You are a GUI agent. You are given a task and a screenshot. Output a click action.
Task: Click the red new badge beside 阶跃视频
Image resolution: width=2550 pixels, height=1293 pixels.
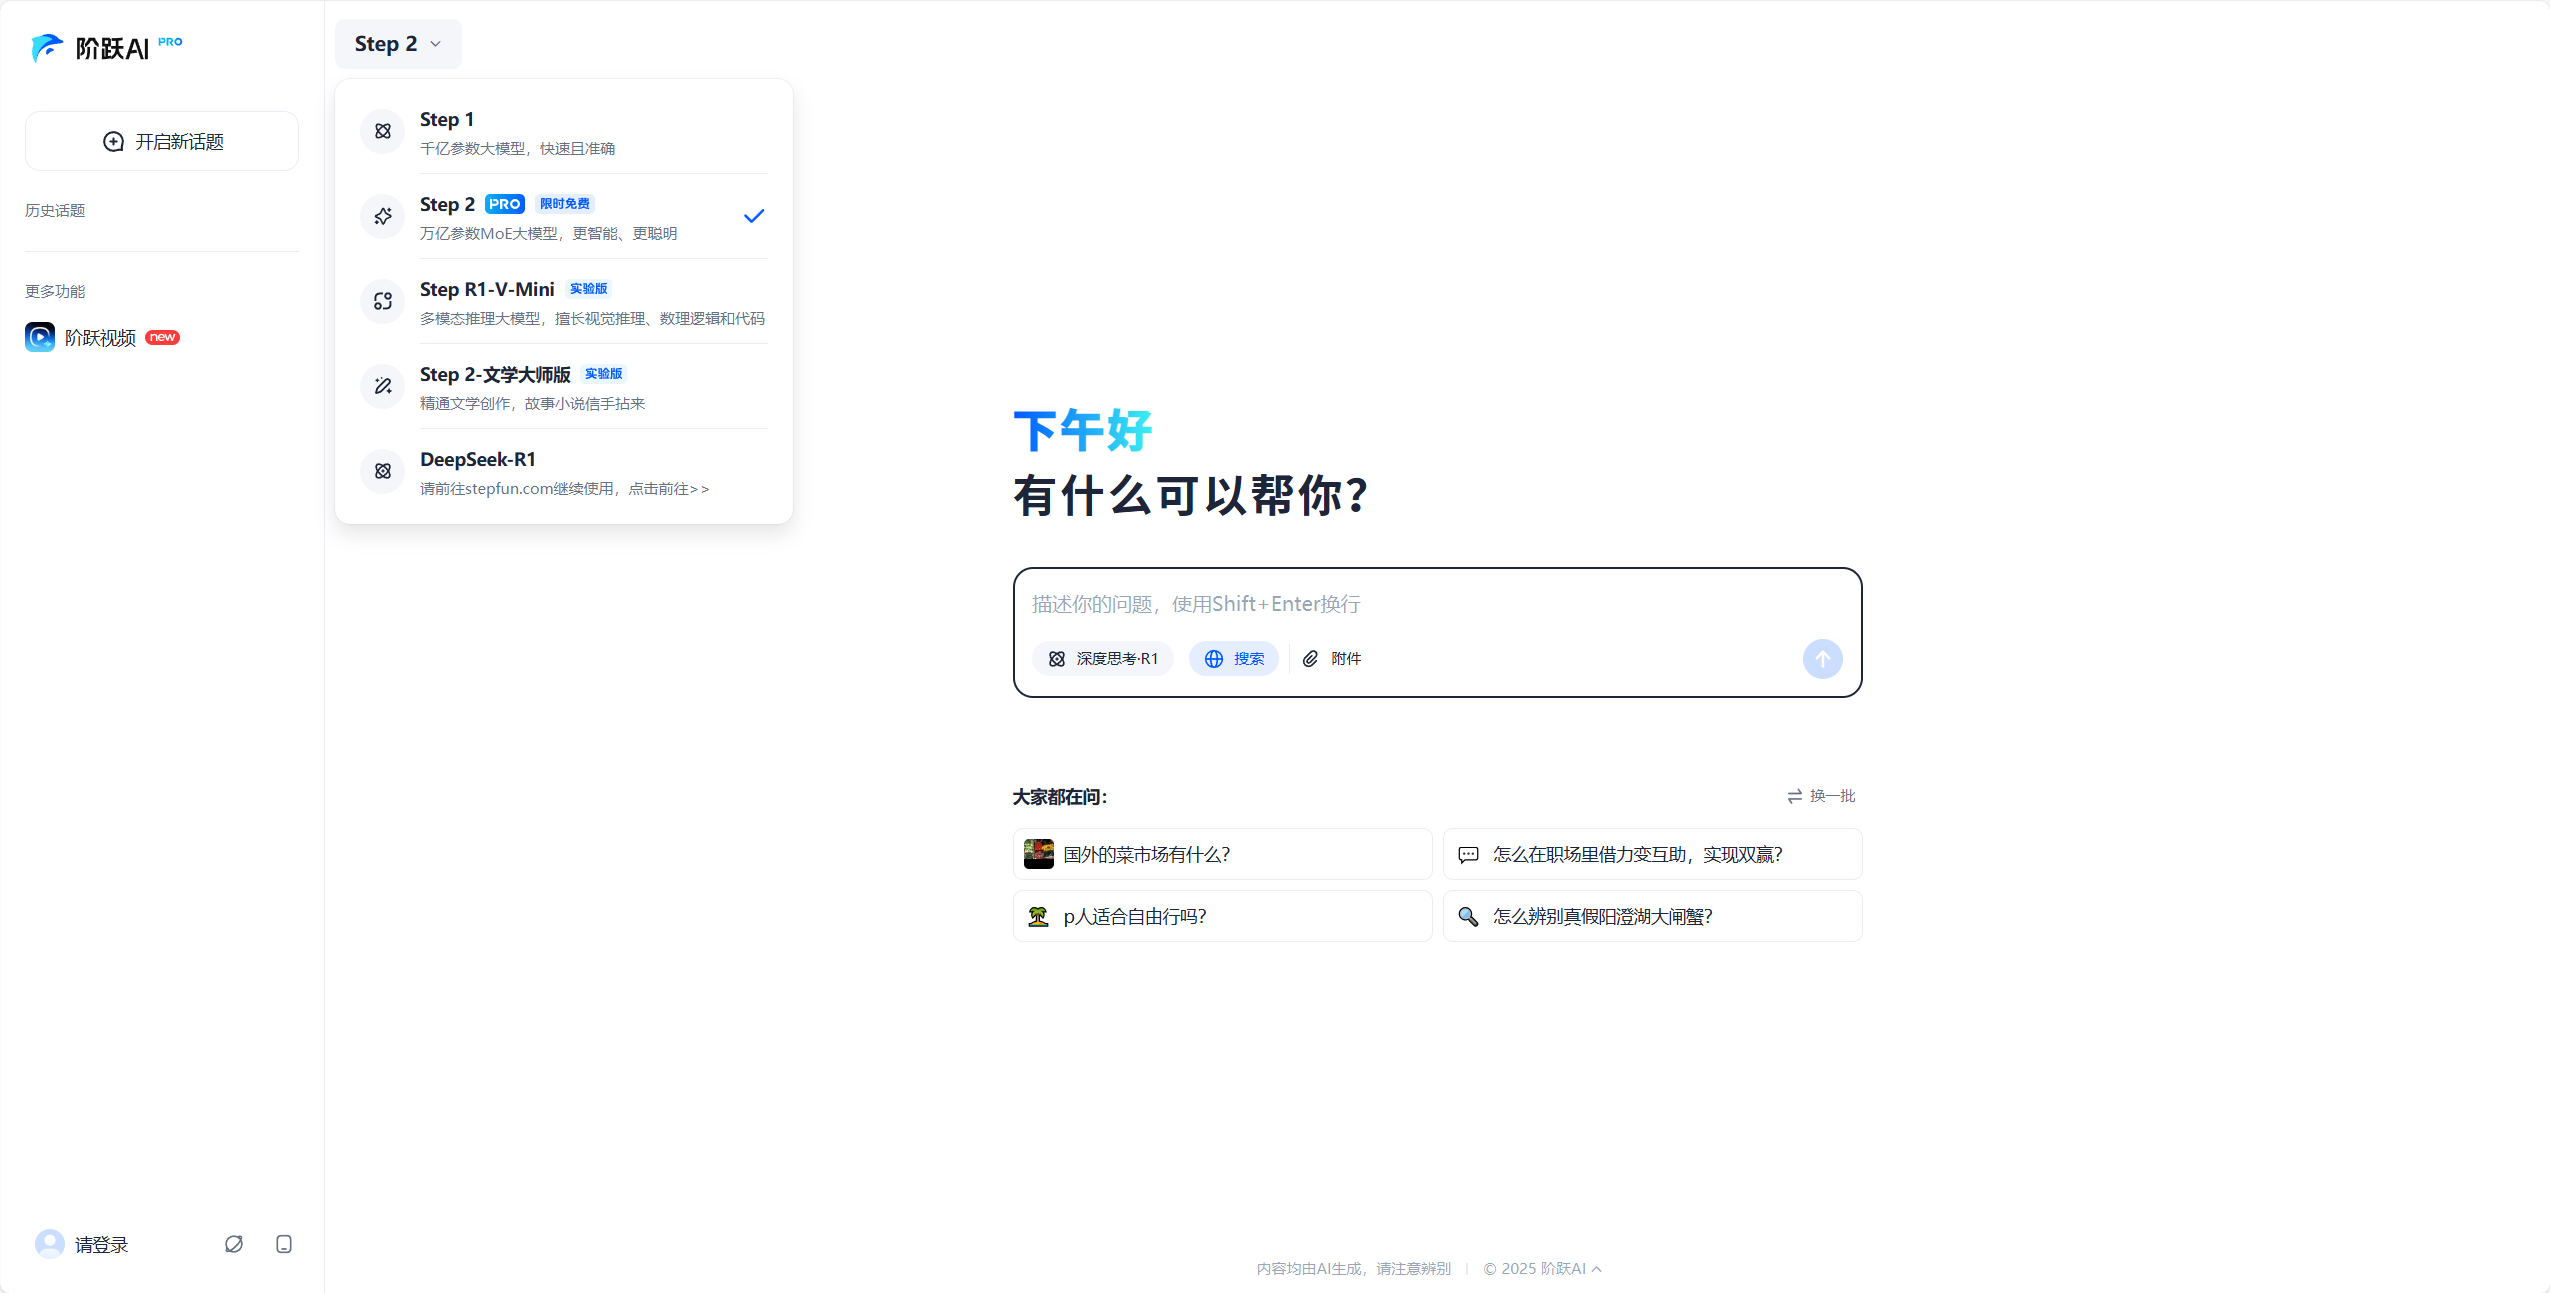(x=162, y=337)
